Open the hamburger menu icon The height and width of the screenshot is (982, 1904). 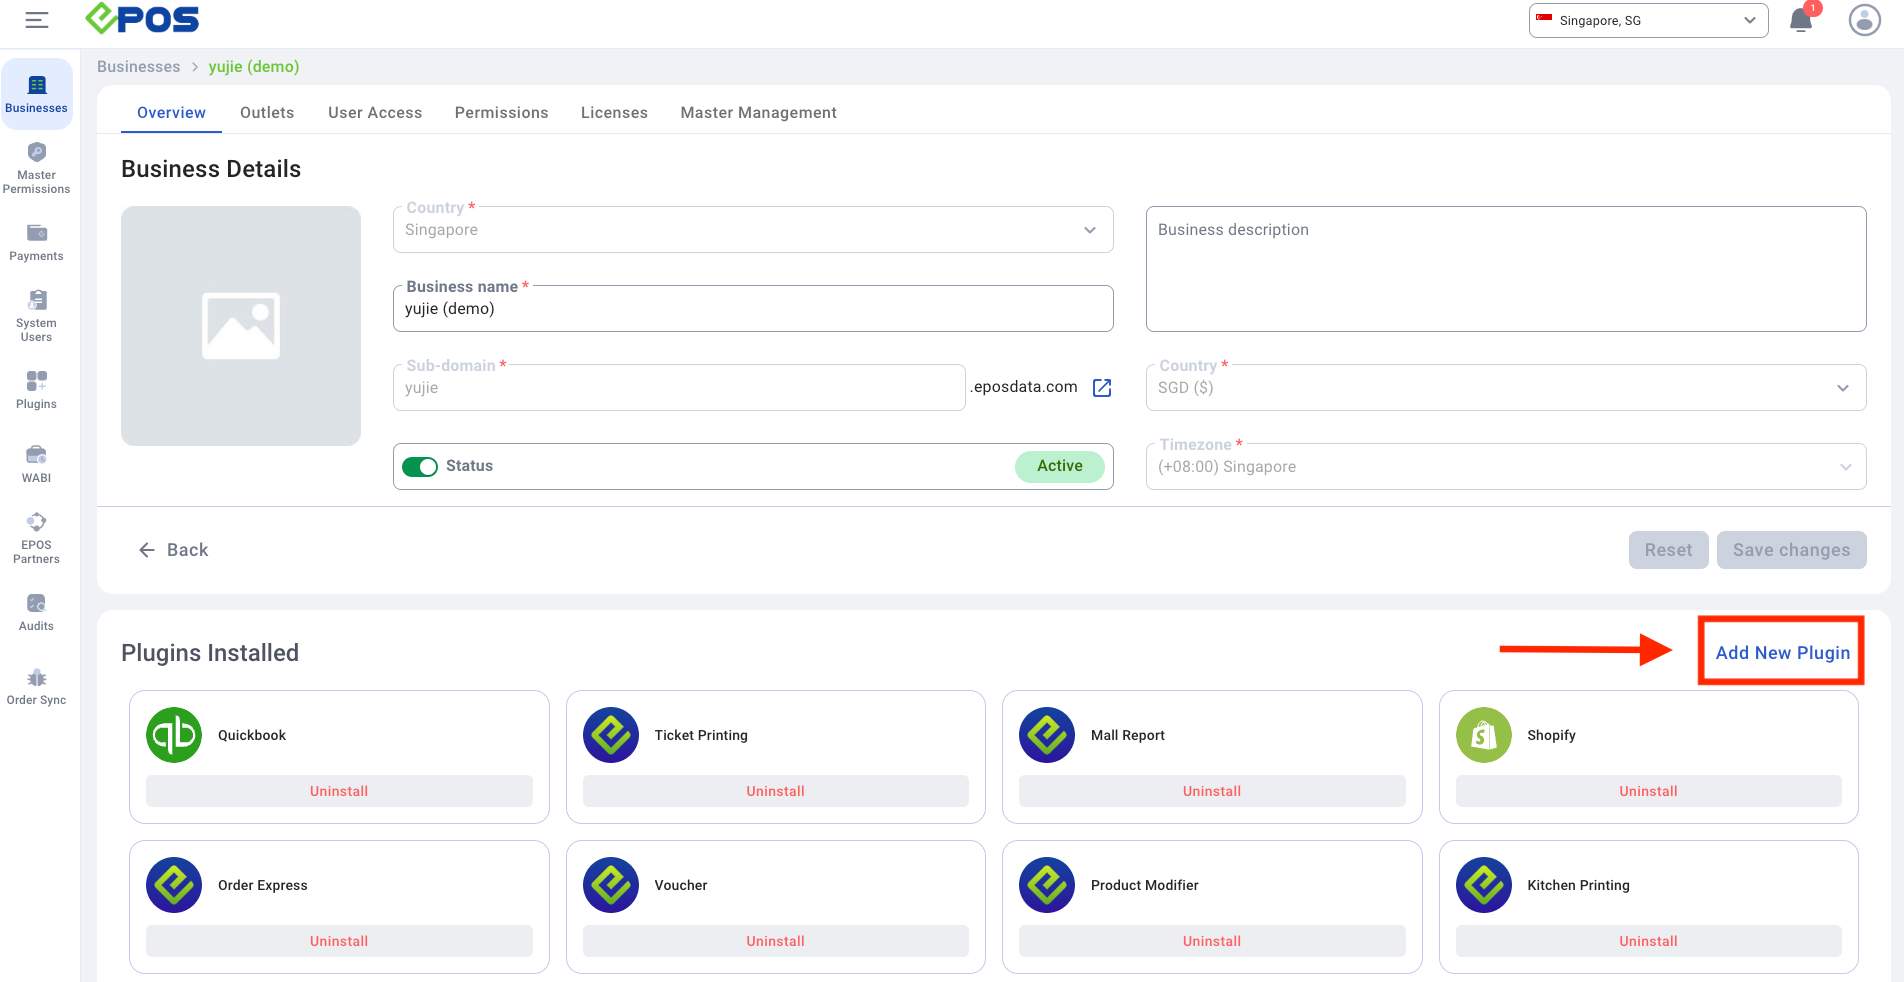coord(37,20)
